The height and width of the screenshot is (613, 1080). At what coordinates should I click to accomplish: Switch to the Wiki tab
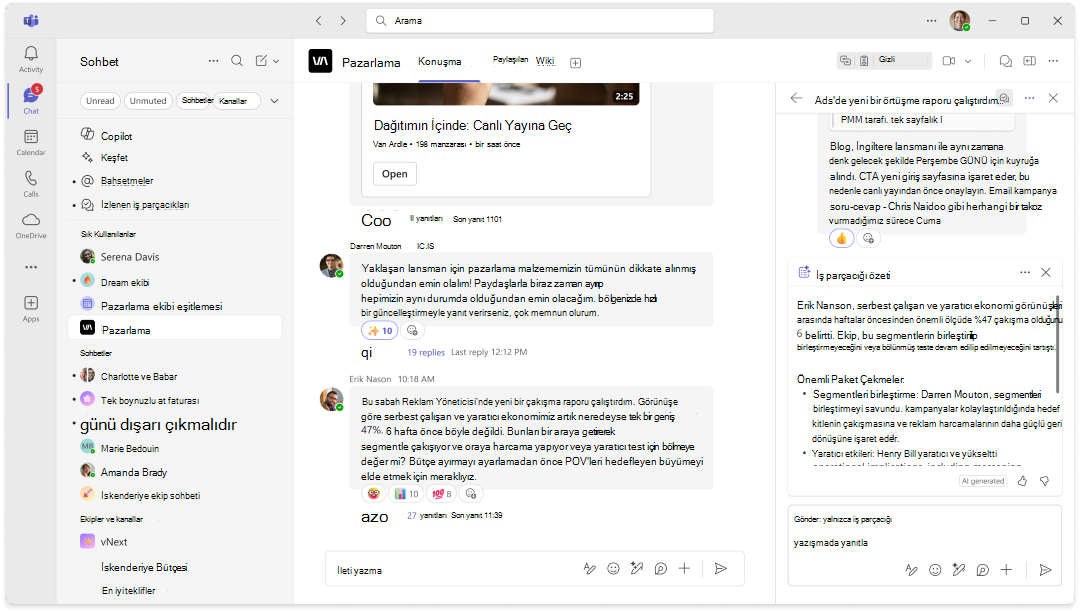(x=546, y=61)
